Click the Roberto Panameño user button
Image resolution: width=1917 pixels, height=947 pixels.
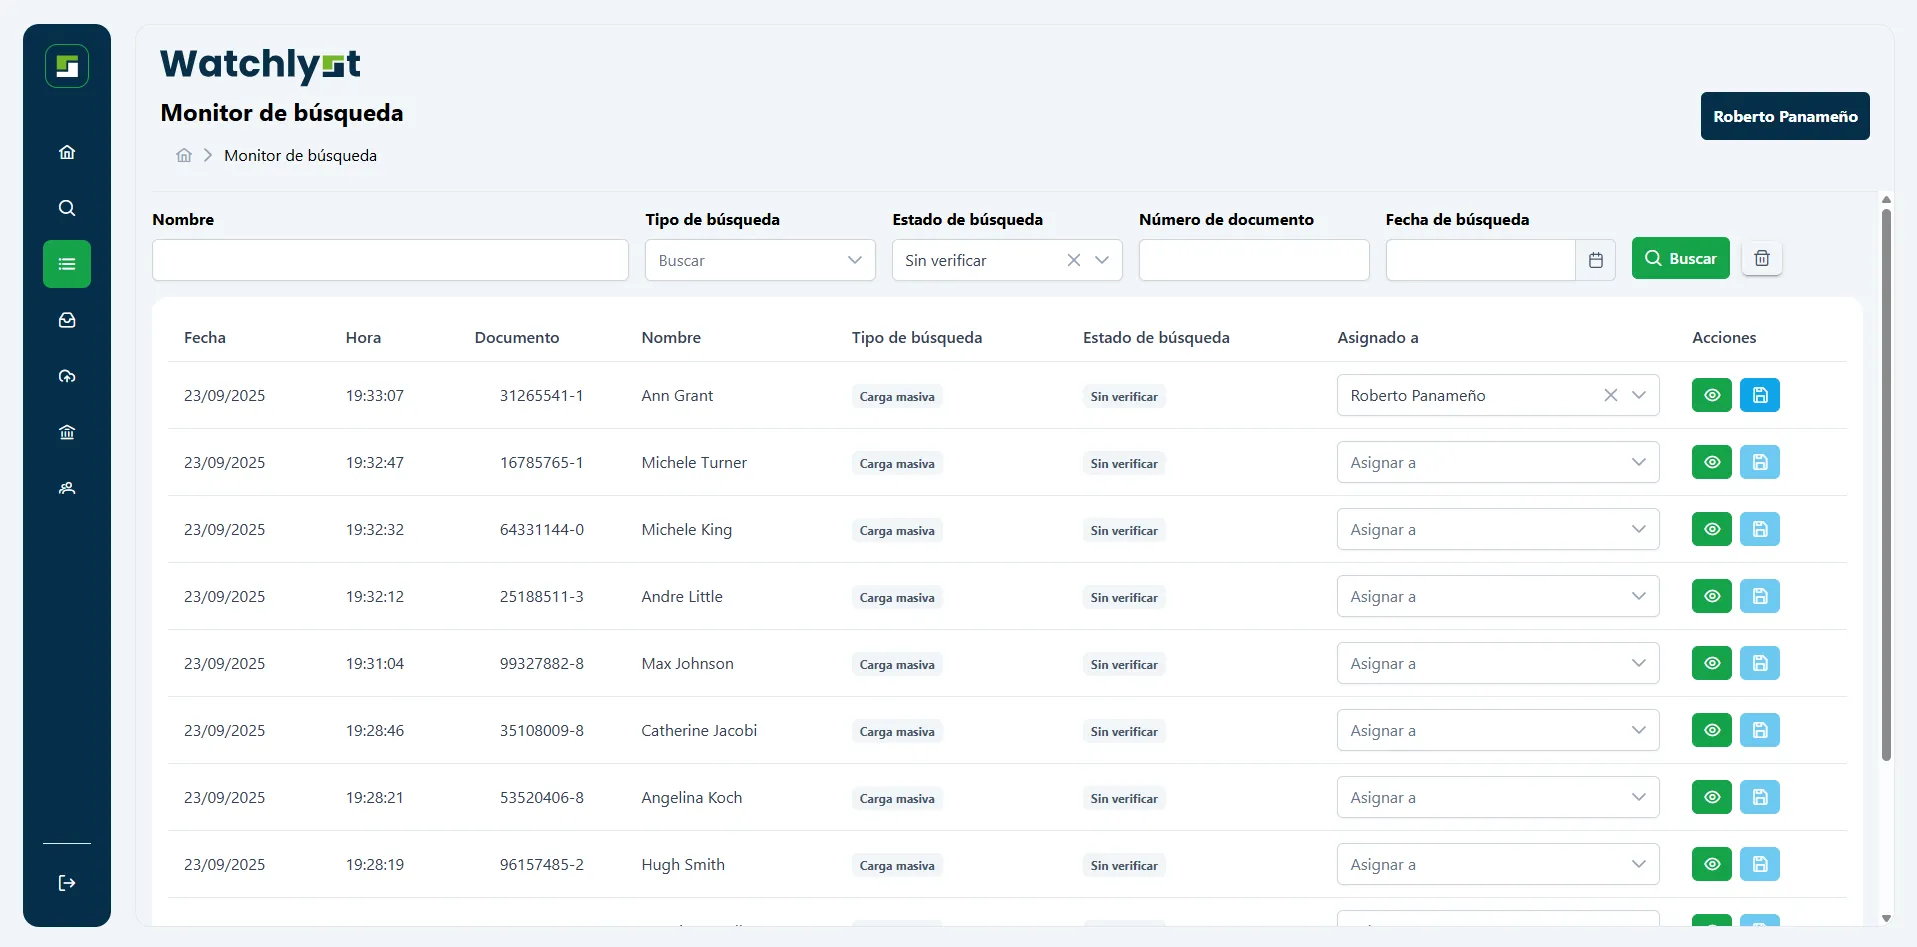click(1784, 116)
